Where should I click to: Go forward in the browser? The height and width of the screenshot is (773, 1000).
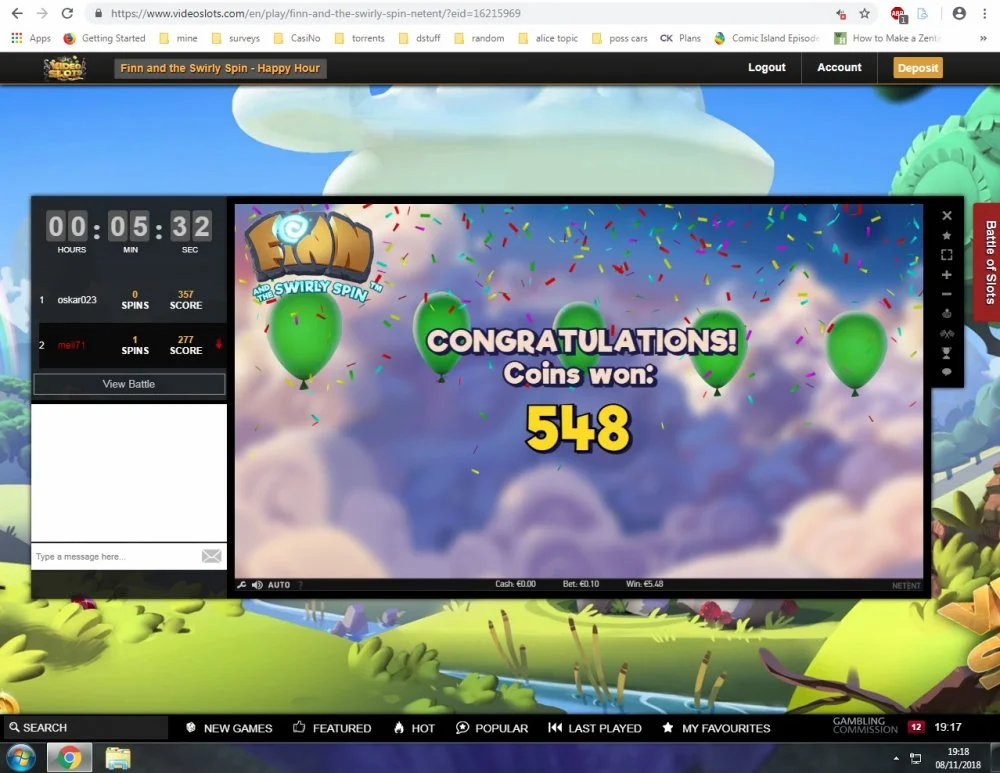[x=42, y=13]
